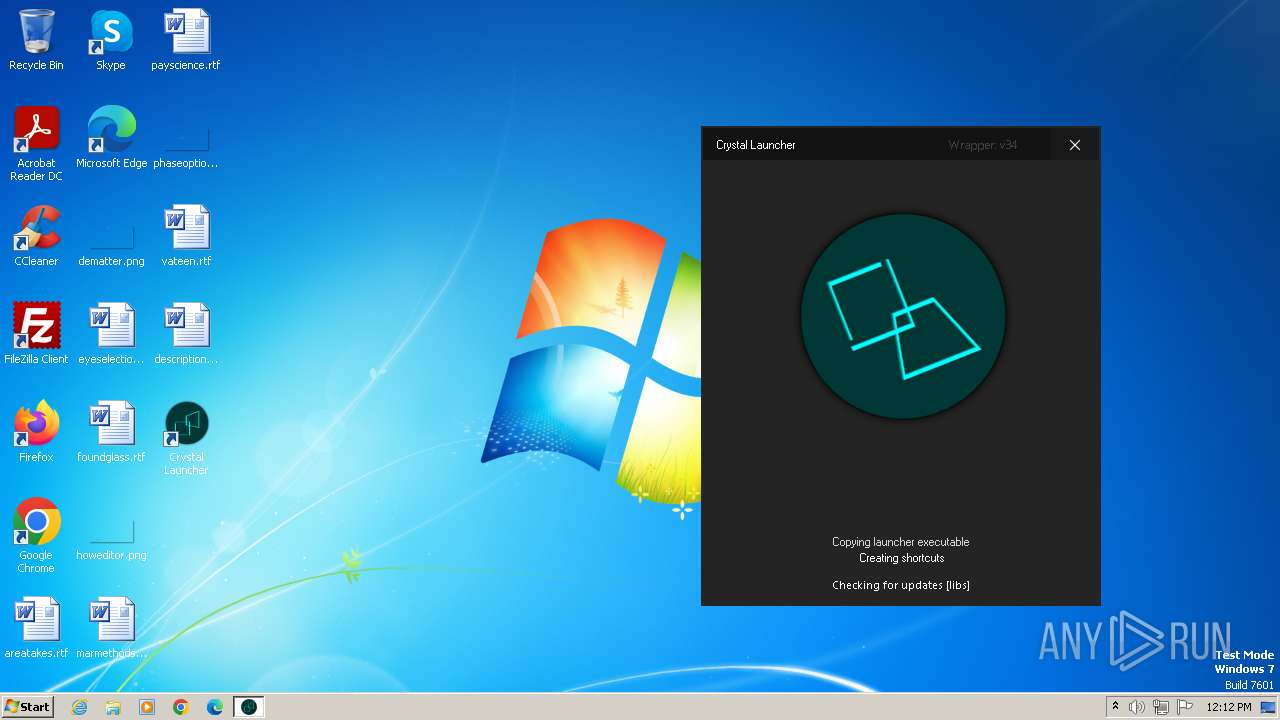Click the 'Copying launcher executable' status line
The width and height of the screenshot is (1280, 720).
[x=901, y=542]
